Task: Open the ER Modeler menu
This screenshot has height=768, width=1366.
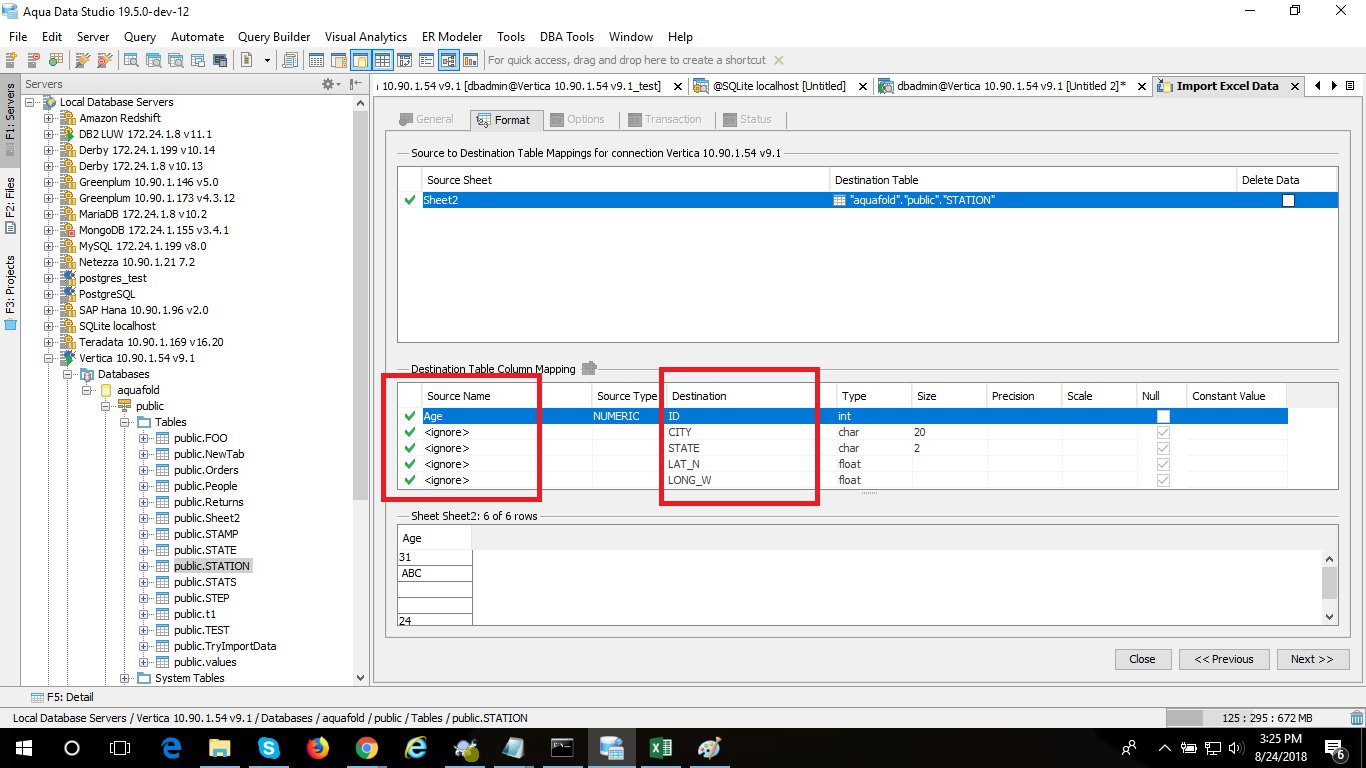Action: point(451,37)
